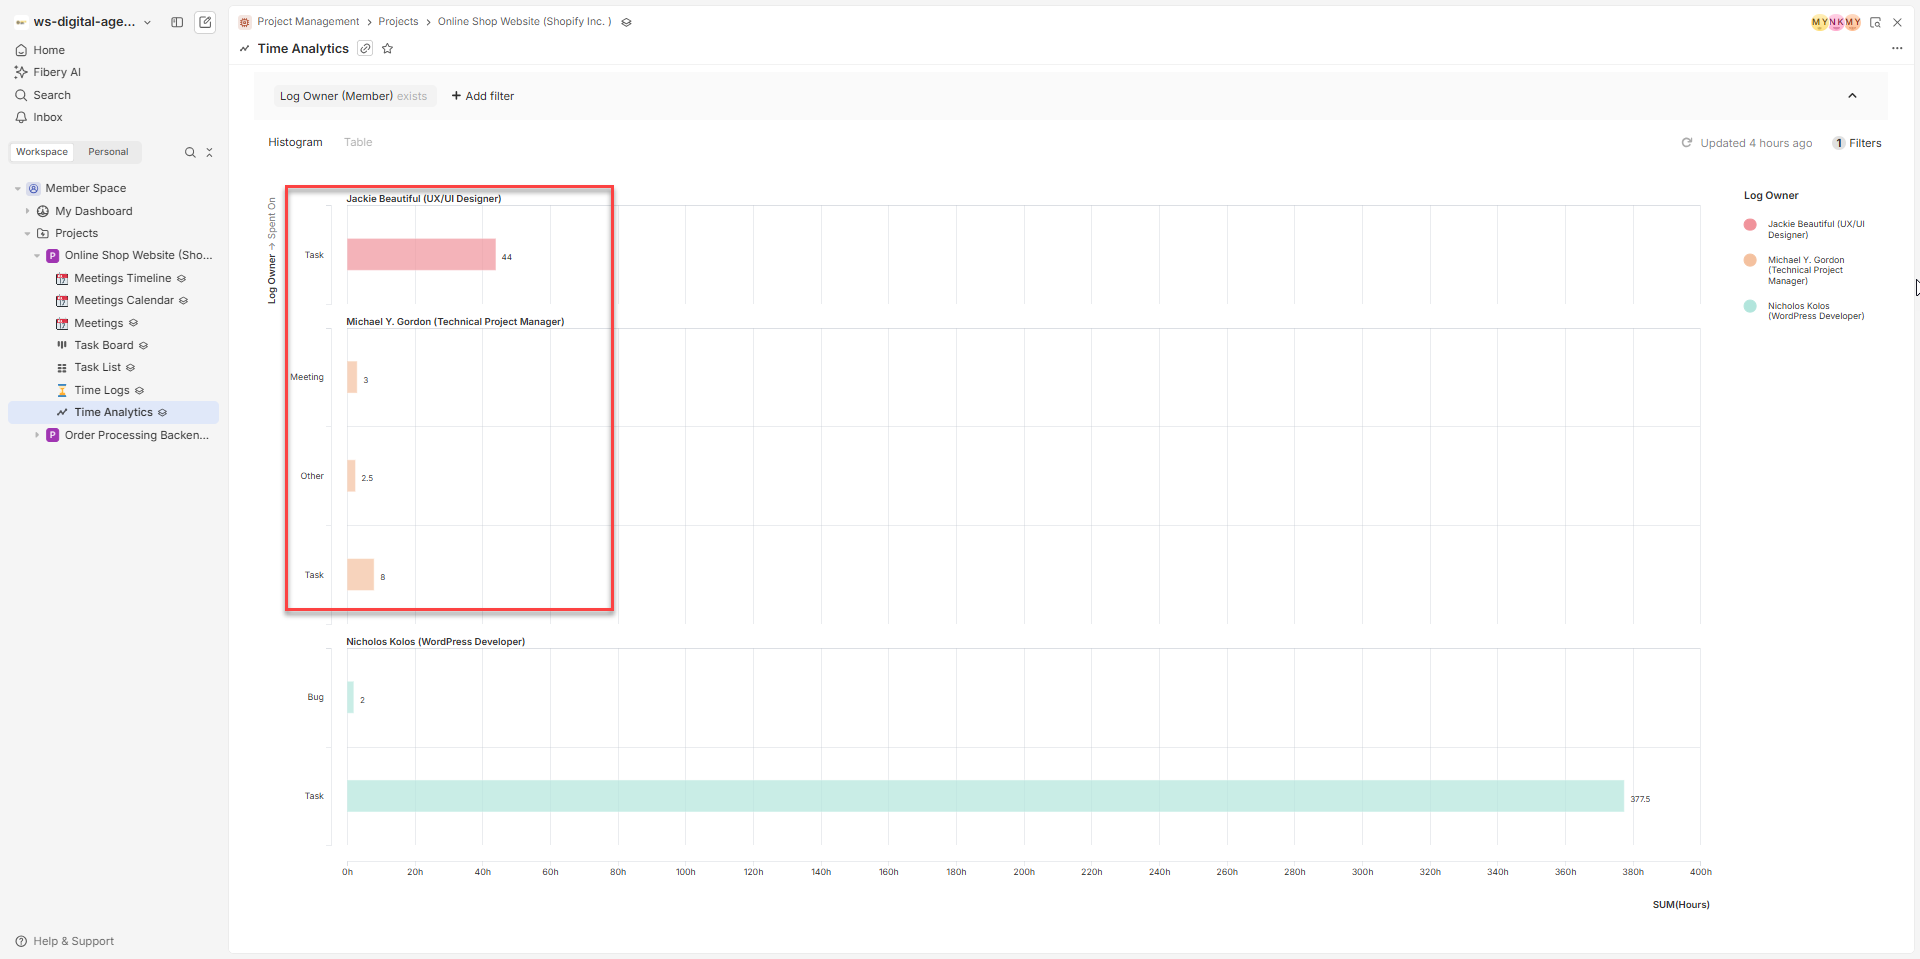Close the Time Analytics panel with X
This screenshot has width=1920, height=959.
[x=1897, y=22]
